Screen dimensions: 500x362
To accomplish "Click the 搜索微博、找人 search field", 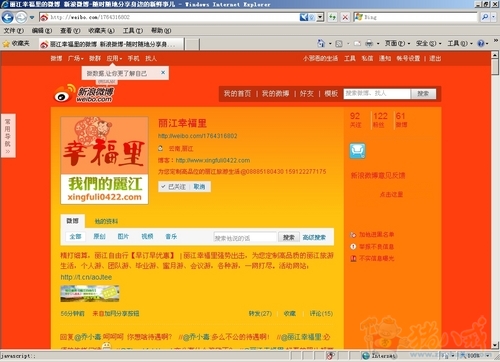I will coord(377,94).
